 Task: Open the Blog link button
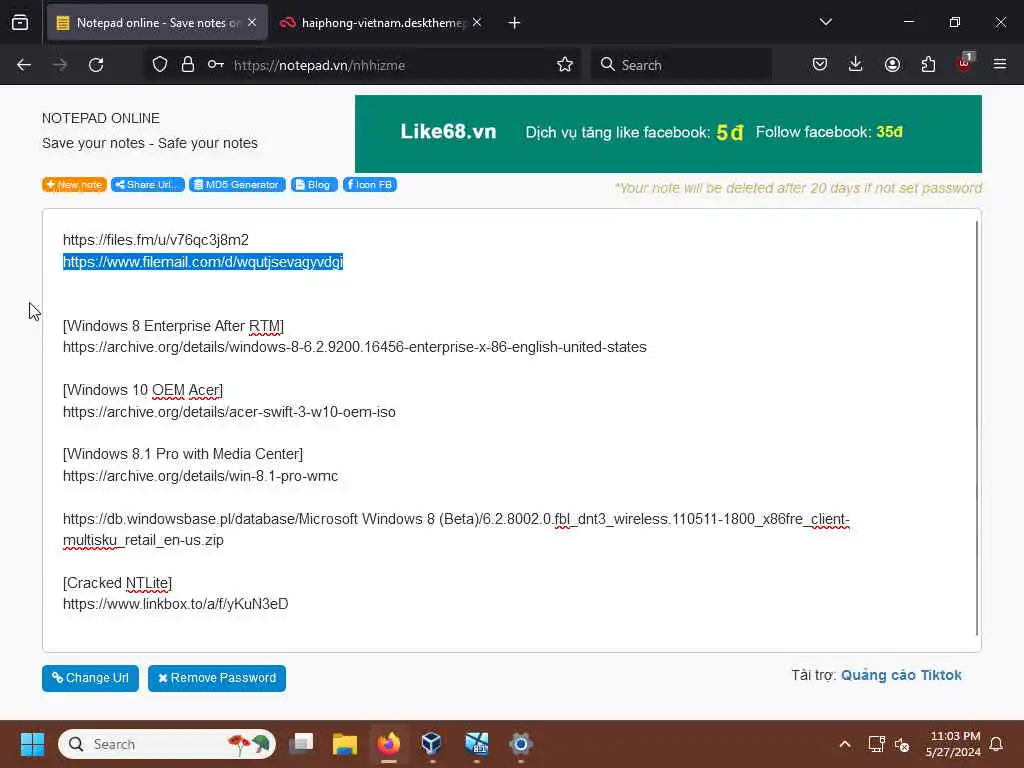[314, 185]
